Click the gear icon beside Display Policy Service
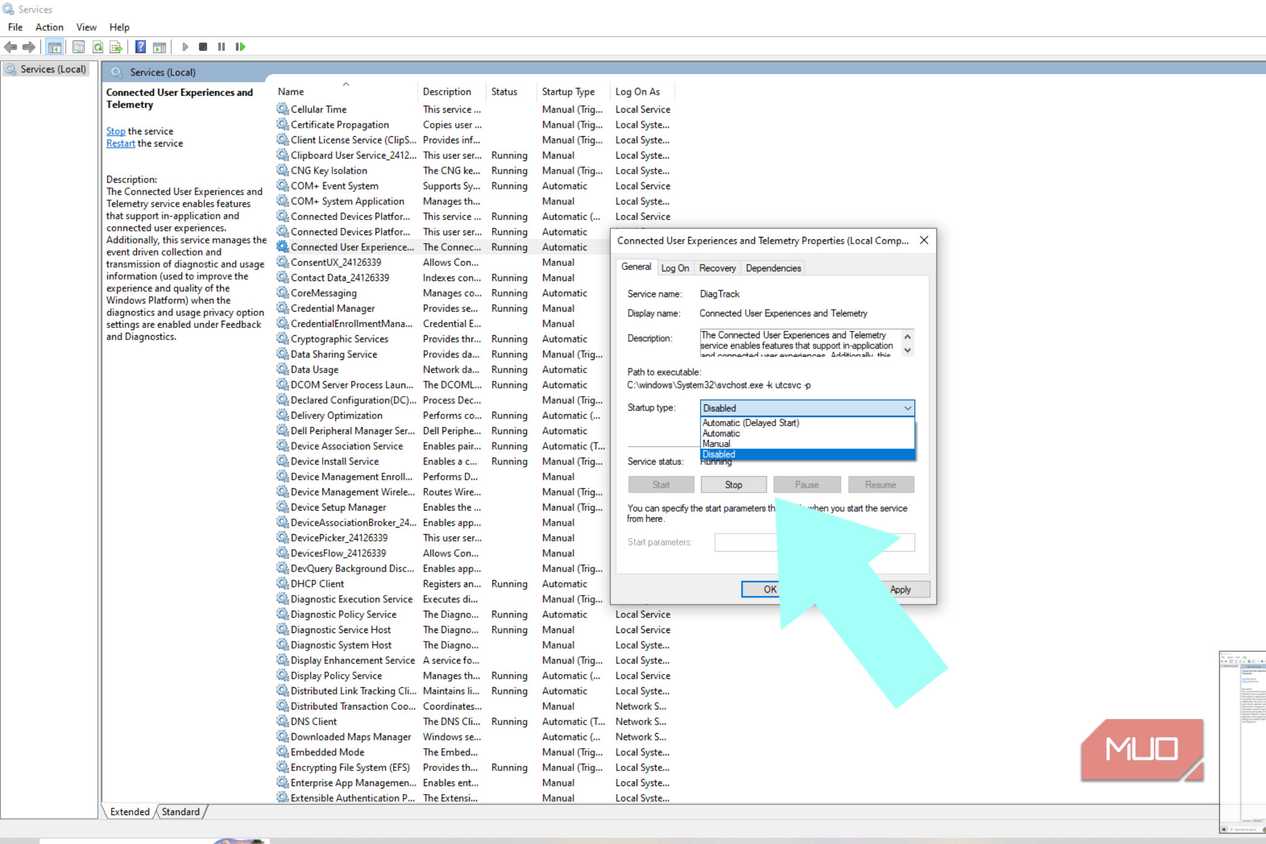Screen dimensions: 1266x844 (283, 676)
